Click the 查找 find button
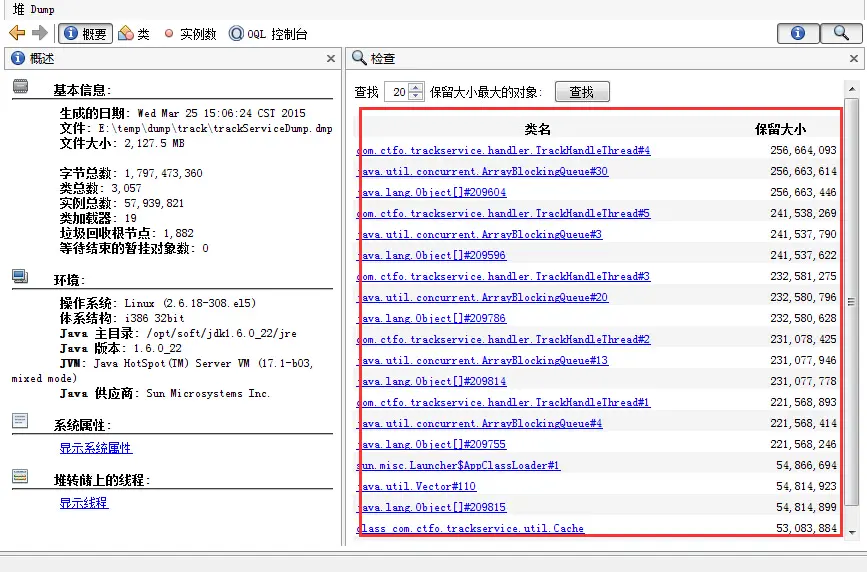Image resolution: width=867 pixels, height=572 pixels. point(582,92)
